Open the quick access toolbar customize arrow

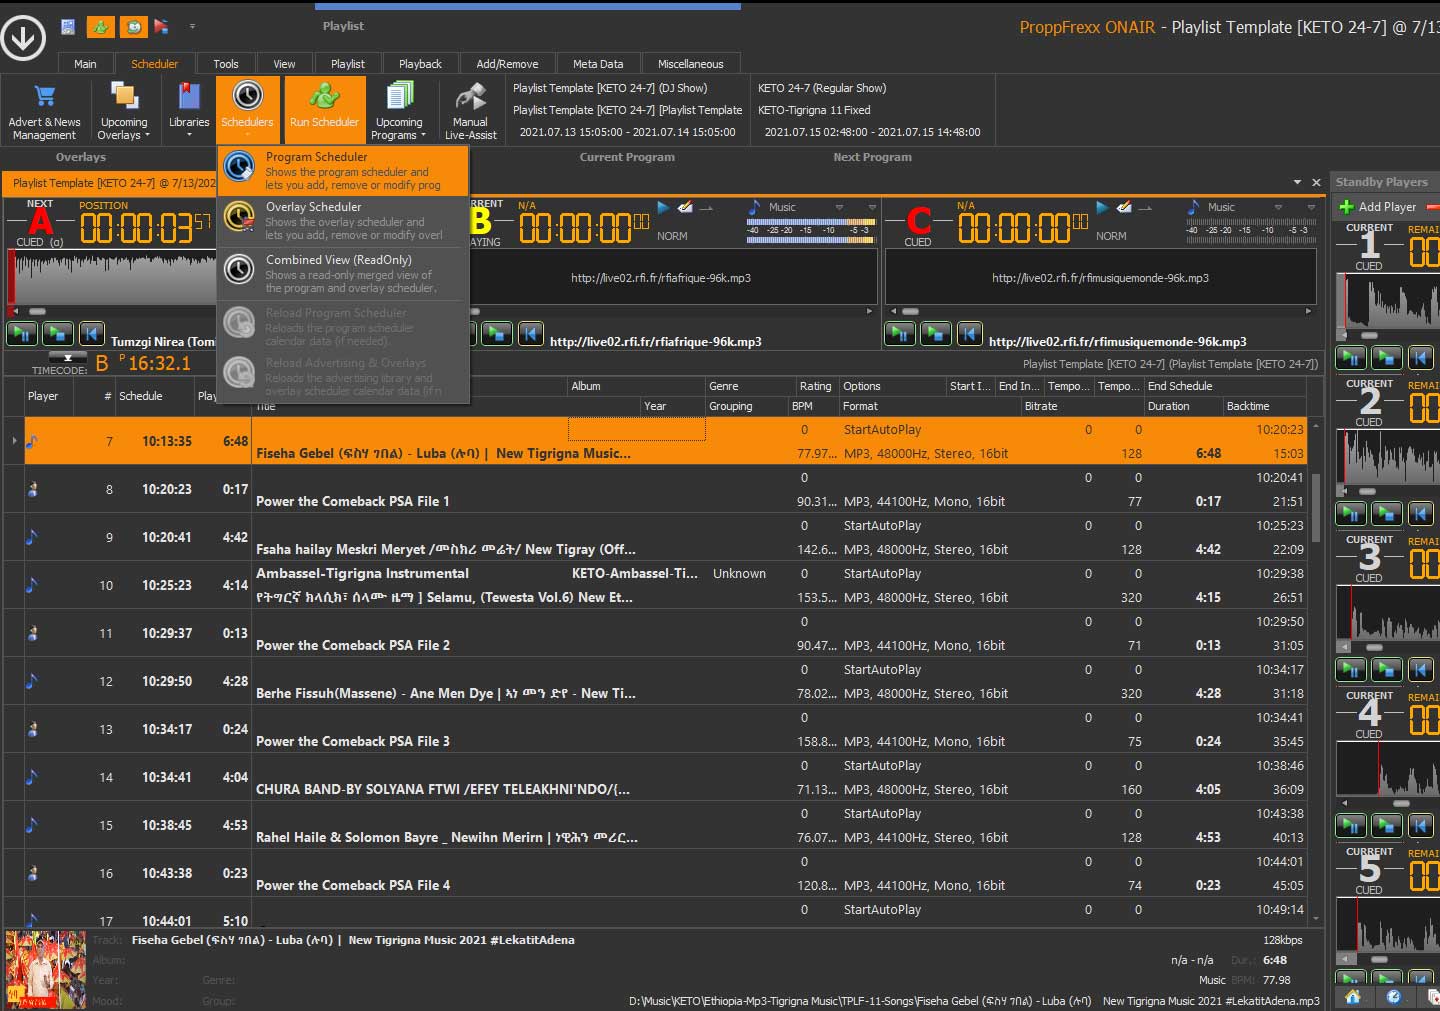(192, 27)
